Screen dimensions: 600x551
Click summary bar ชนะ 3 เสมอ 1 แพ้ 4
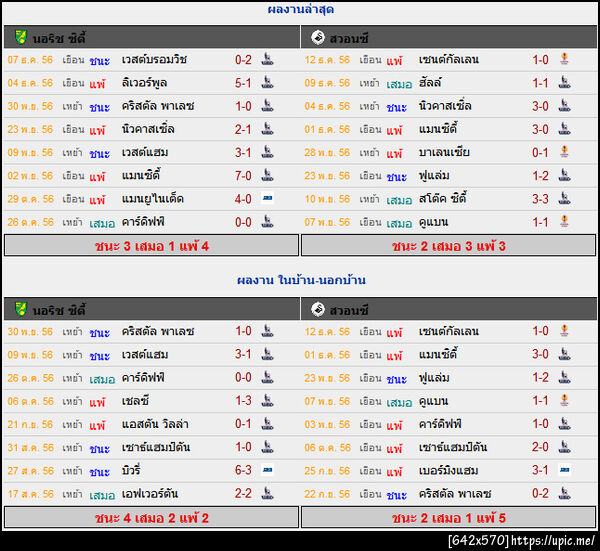tap(152, 246)
